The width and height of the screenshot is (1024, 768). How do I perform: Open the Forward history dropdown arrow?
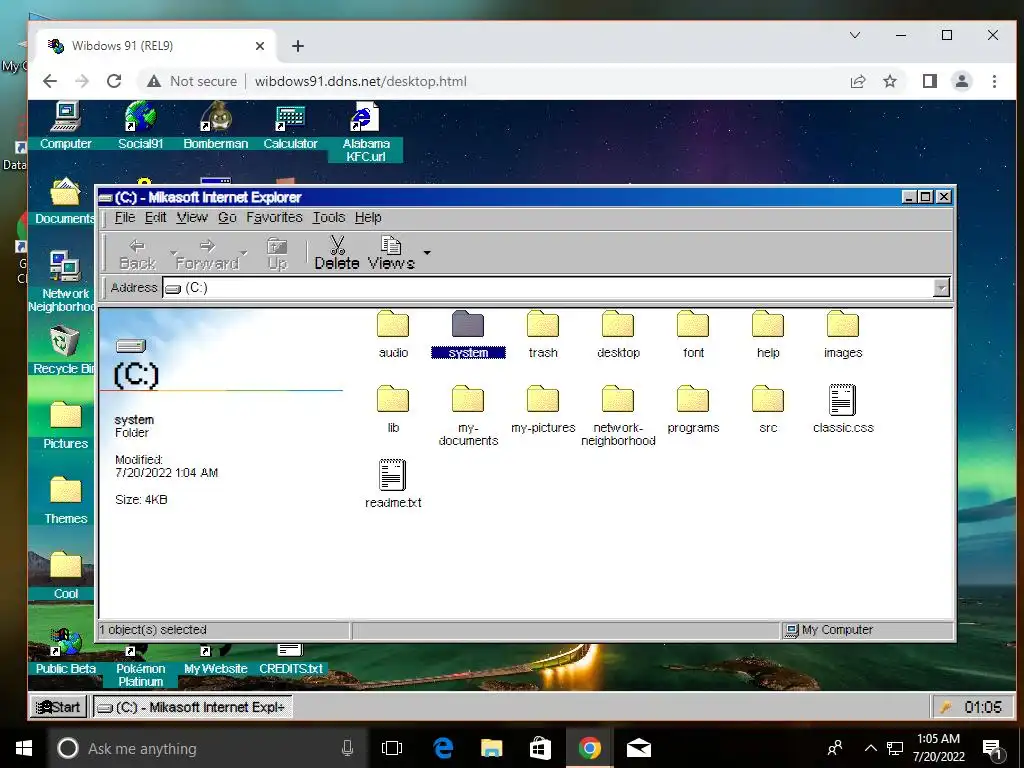click(244, 253)
